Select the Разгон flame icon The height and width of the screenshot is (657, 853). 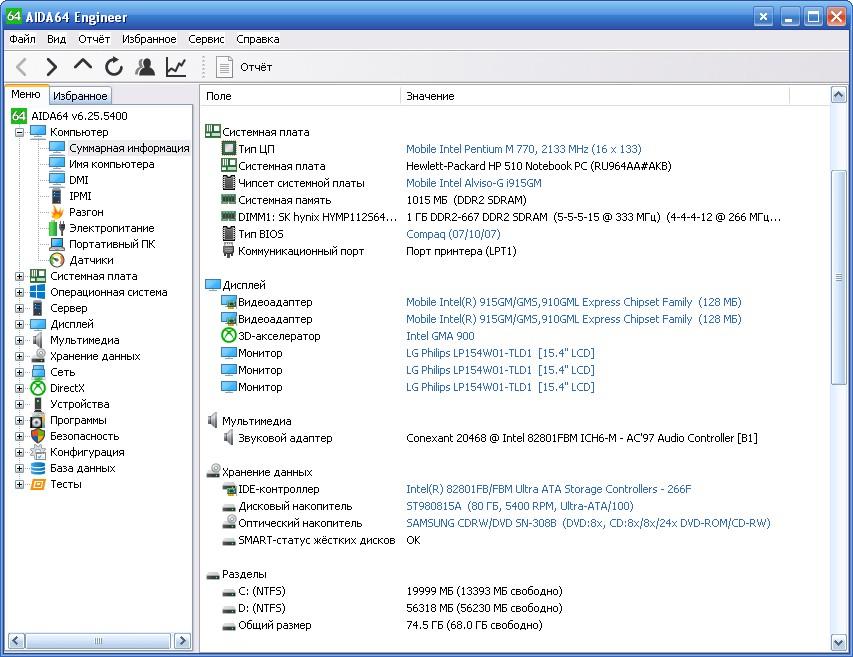point(57,212)
